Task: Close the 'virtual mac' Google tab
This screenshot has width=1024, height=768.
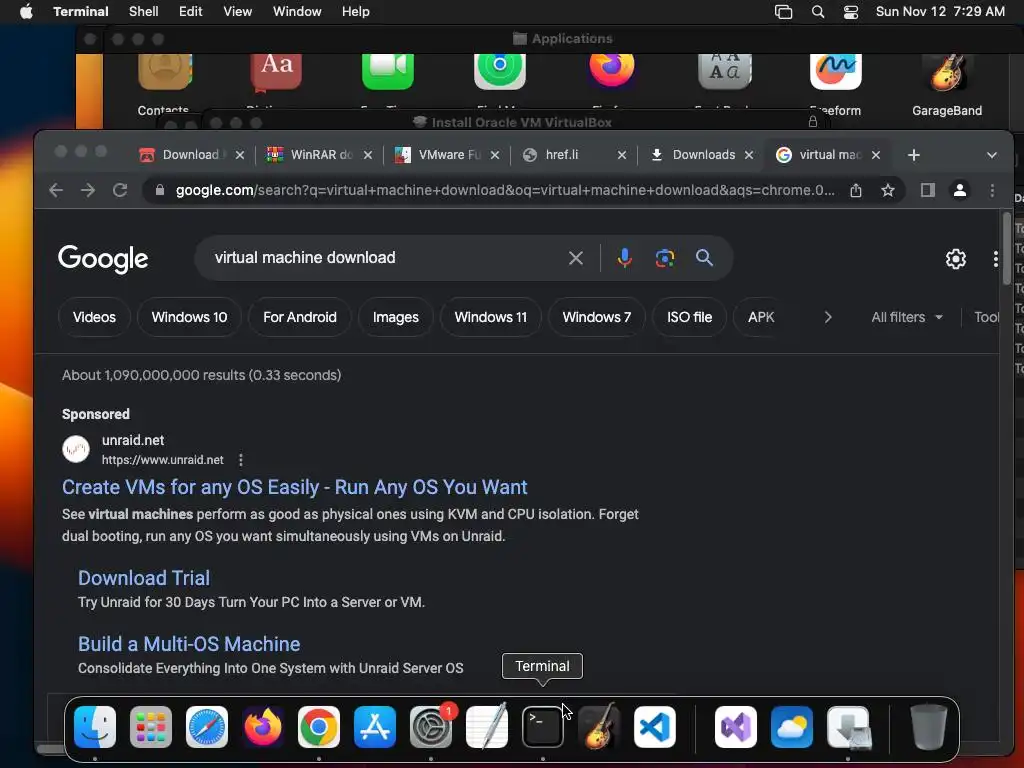Action: [876, 155]
